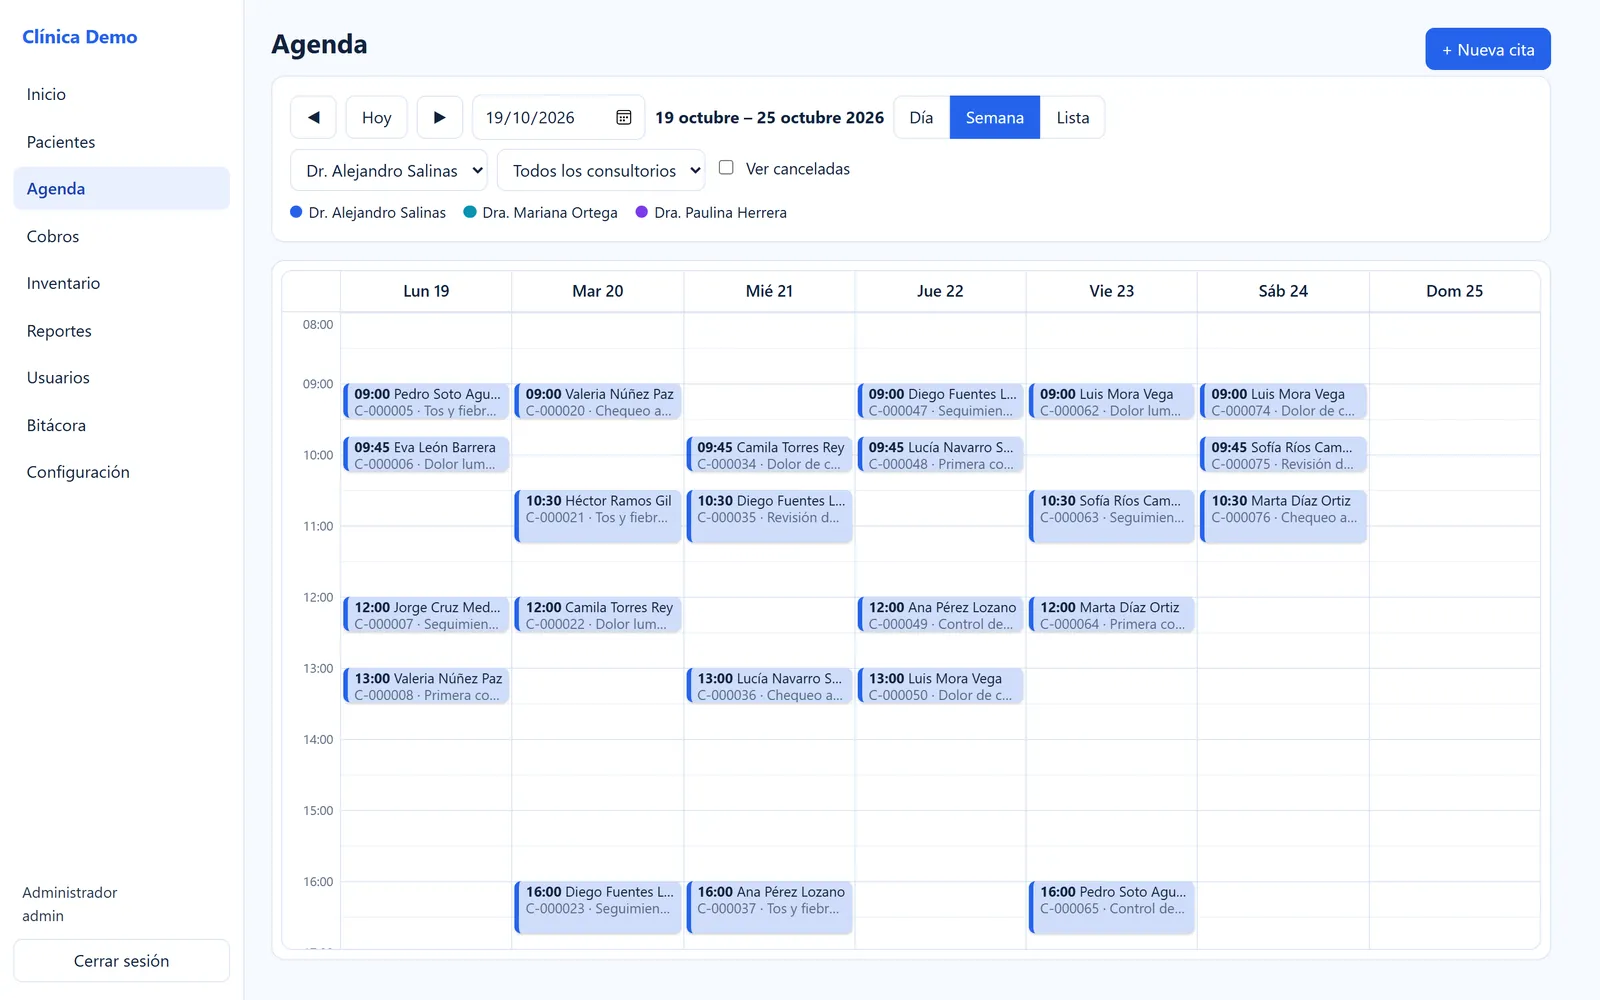The width and height of the screenshot is (1600, 1000).
Task: Open appointment C-000049 for Ana Pérez Lozano
Action: point(941,615)
